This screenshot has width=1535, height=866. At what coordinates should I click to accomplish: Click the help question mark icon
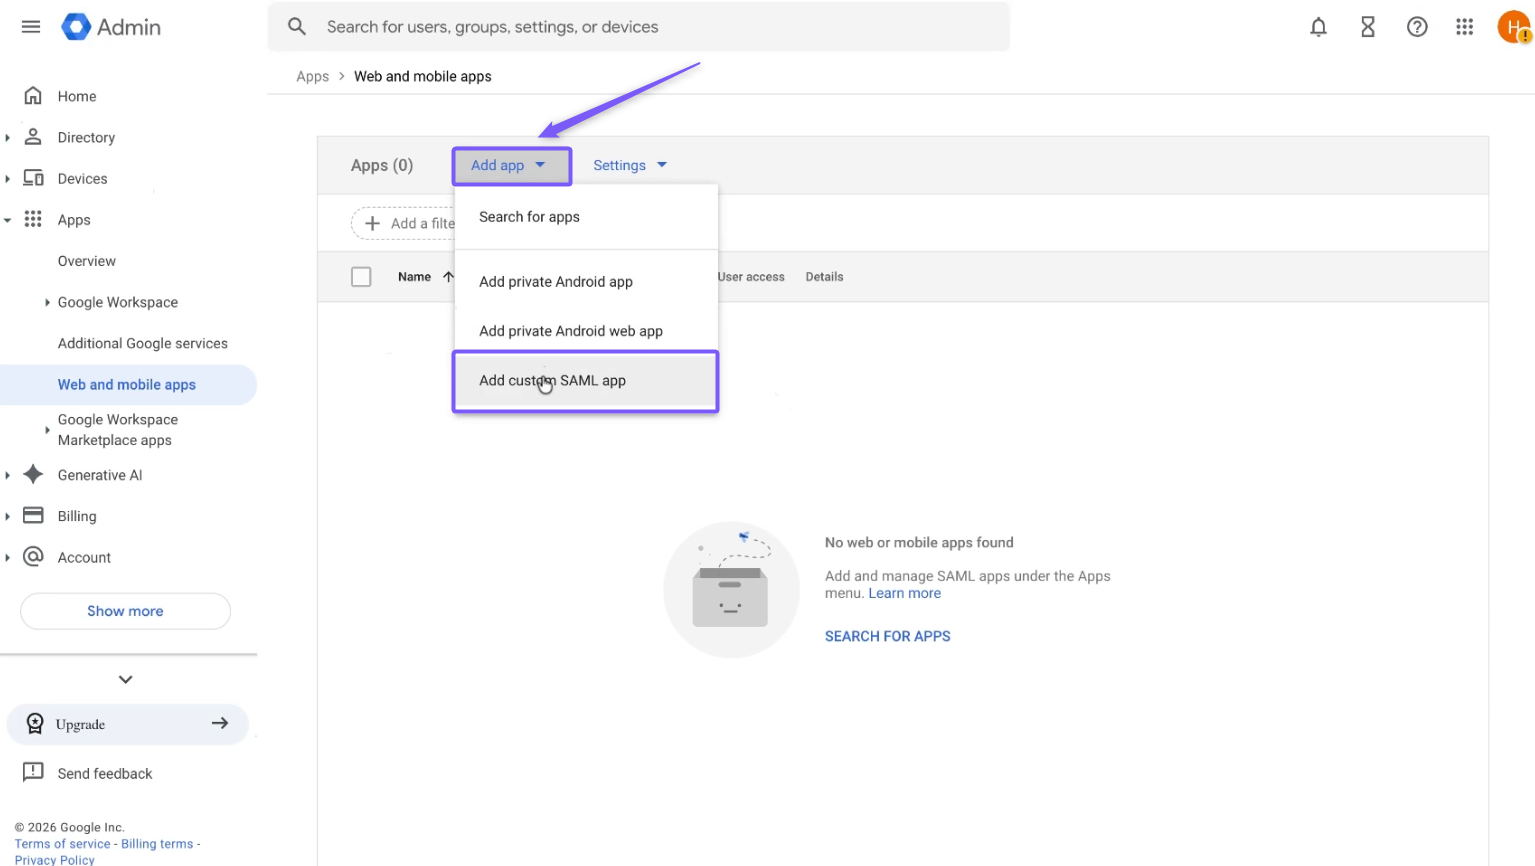coord(1416,27)
